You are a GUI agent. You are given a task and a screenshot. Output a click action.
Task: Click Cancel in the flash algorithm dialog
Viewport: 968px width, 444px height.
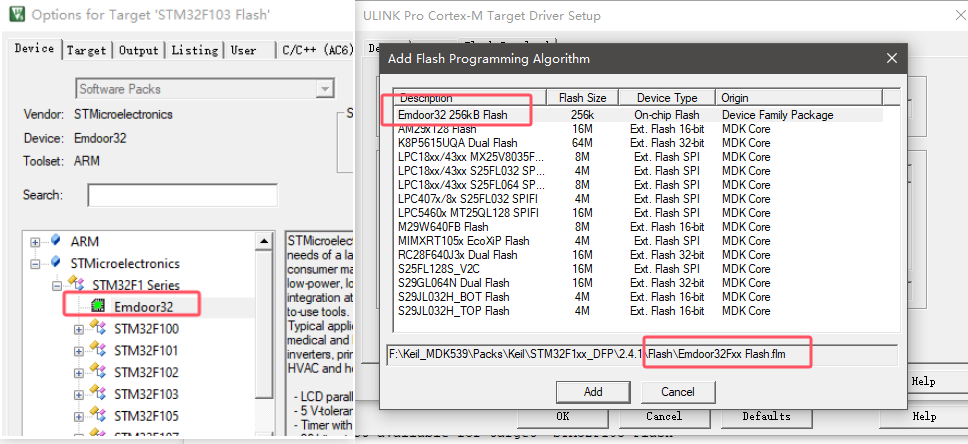(x=677, y=392)
